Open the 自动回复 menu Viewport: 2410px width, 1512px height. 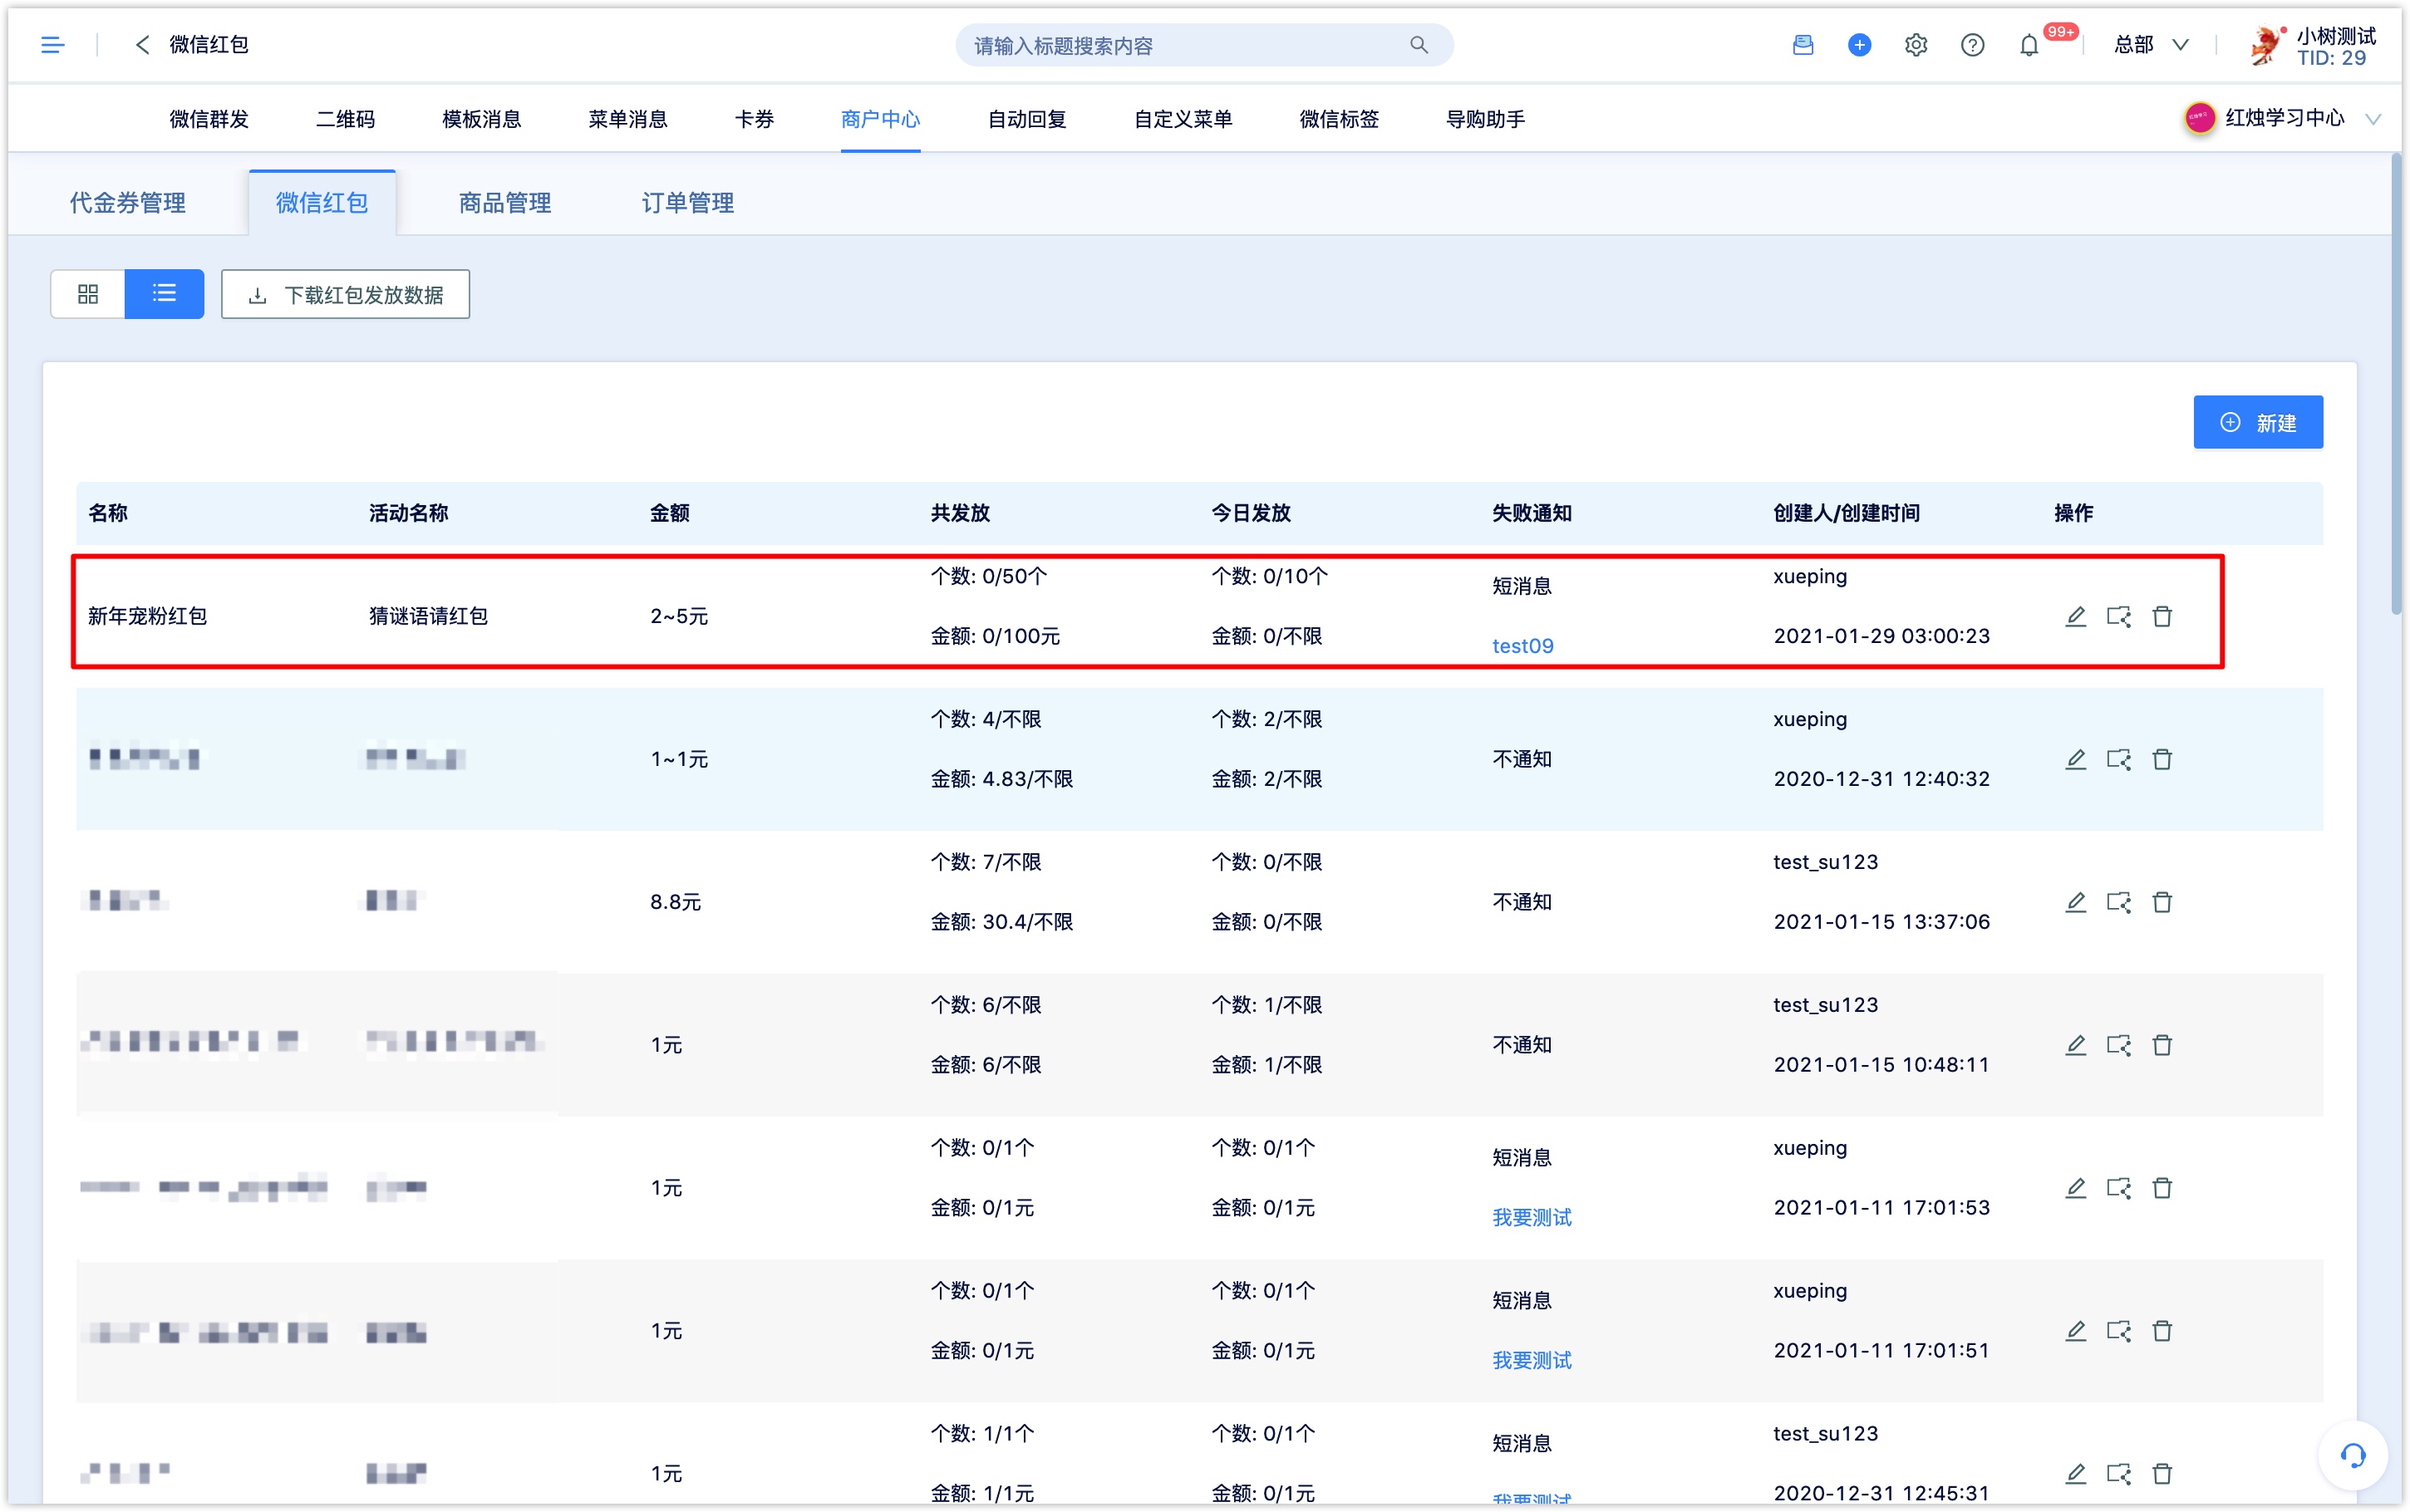pos(1027,119)
